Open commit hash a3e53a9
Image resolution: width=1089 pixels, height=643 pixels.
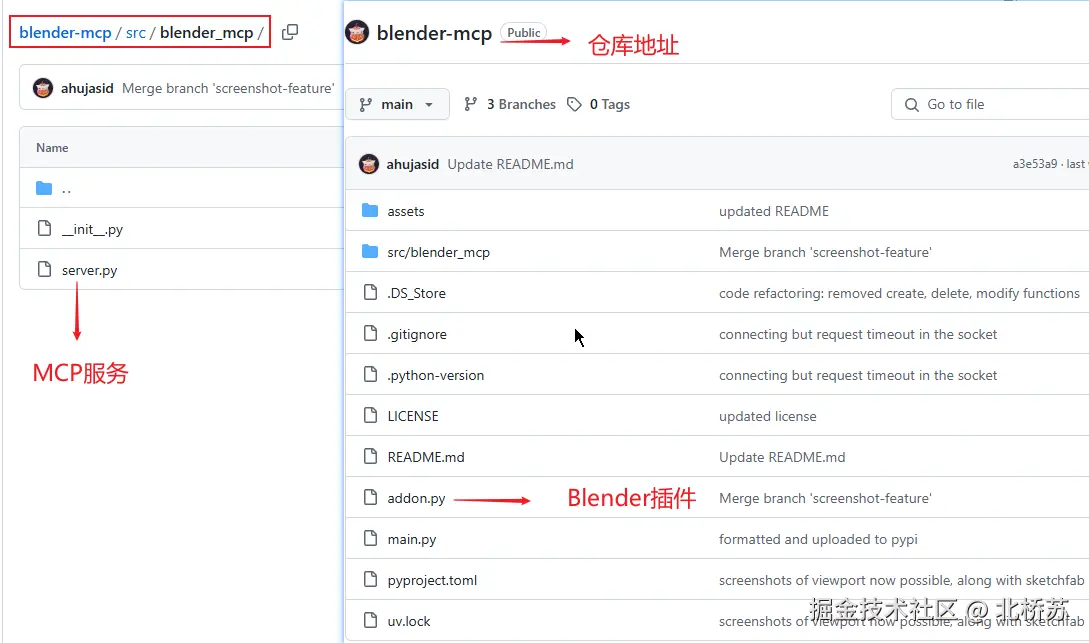point(1035,164)
